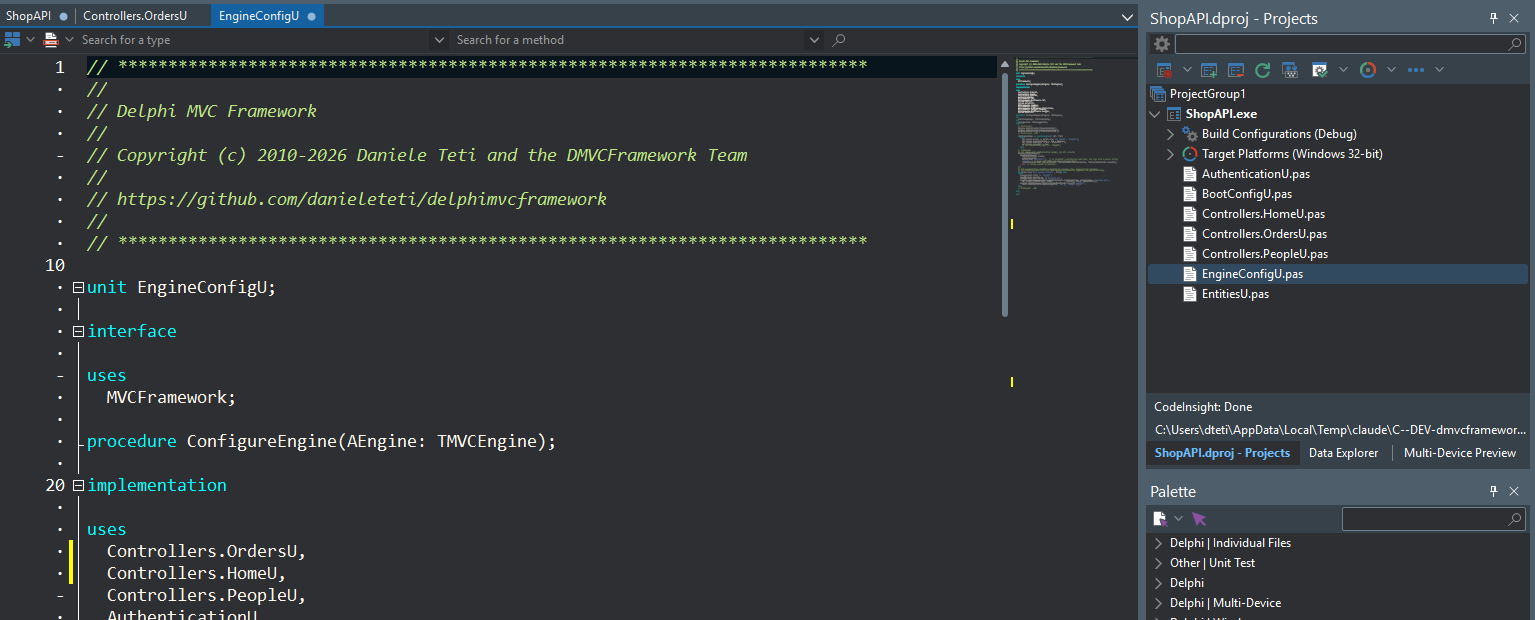1535x620 pixels.
Task: Open the Projects panel gear settings
Action: click(x=1162, y=44)
